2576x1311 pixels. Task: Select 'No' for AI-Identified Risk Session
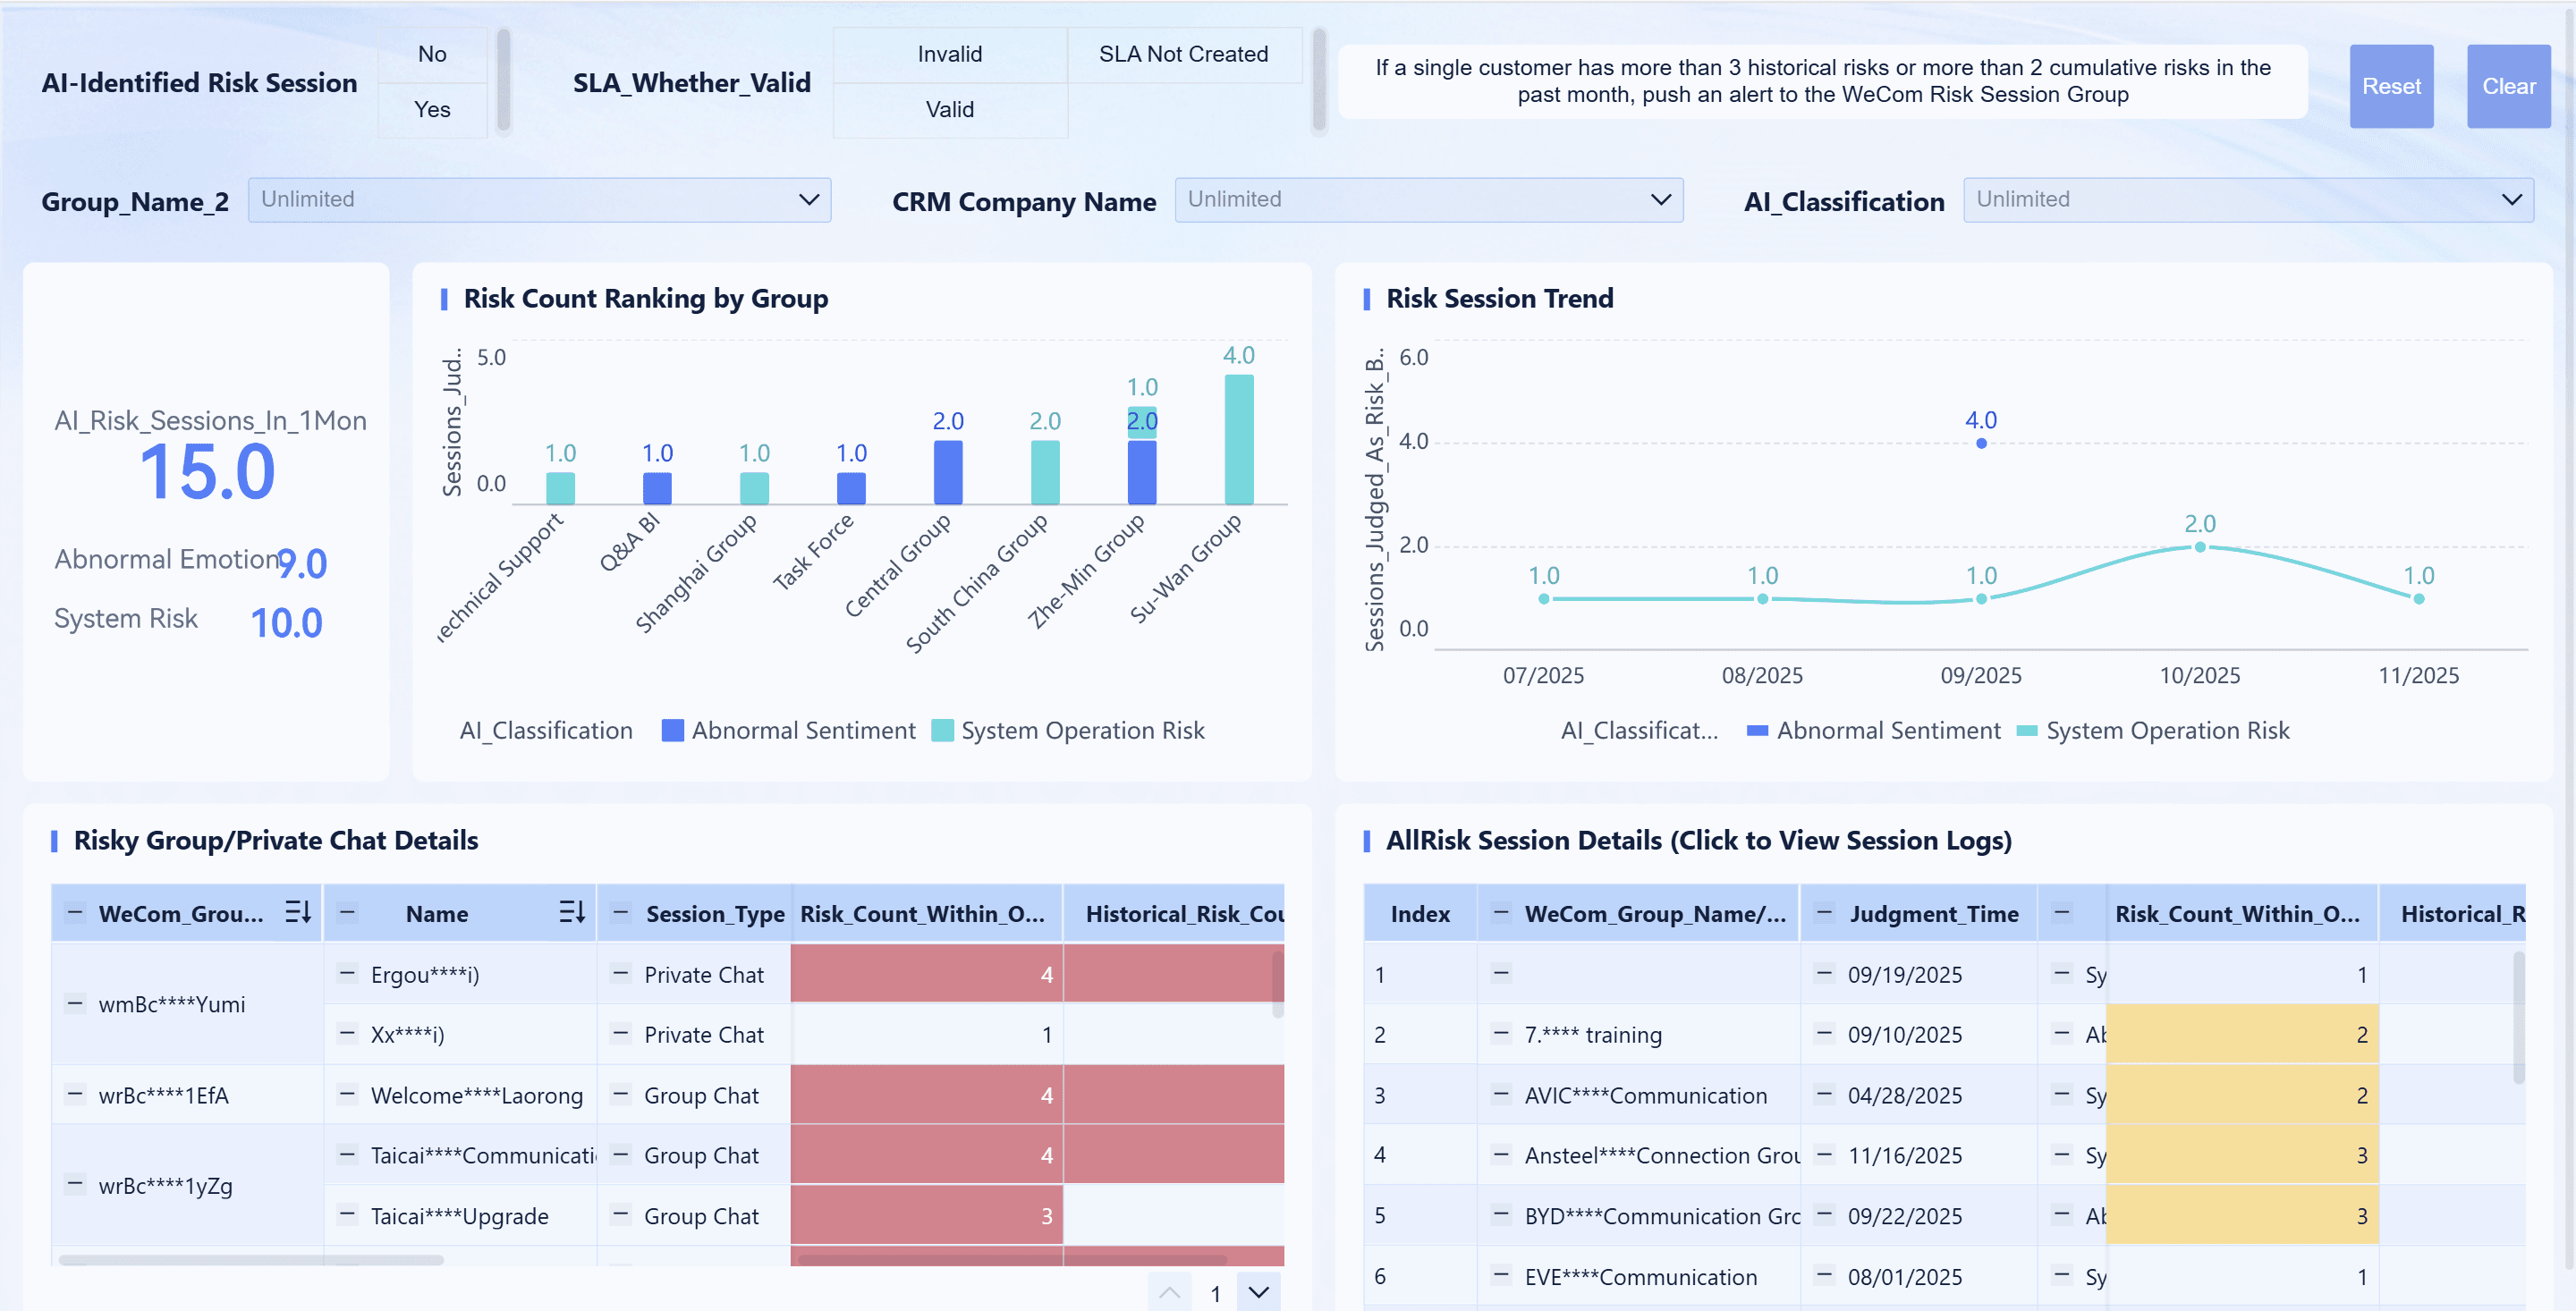click(432, 54)
